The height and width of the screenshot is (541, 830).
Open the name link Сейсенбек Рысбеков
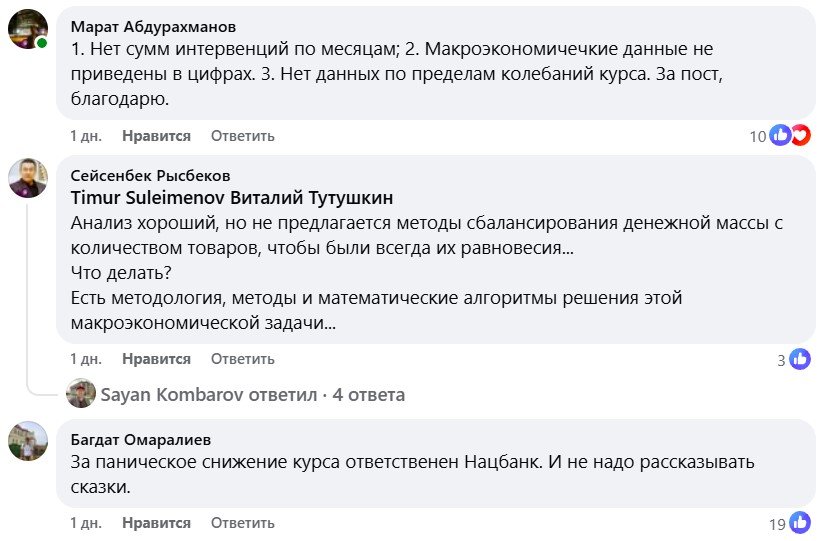(x=150, y=175)
